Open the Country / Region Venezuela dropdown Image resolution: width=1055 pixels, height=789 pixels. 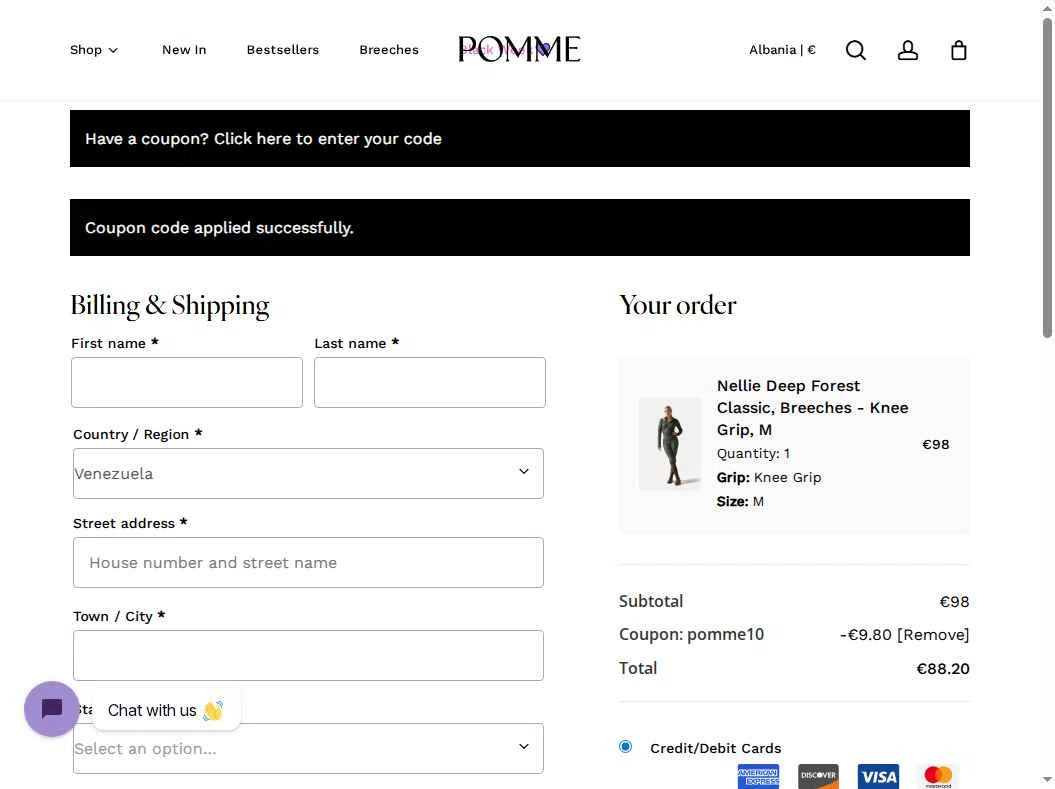(x=308, y=474)
